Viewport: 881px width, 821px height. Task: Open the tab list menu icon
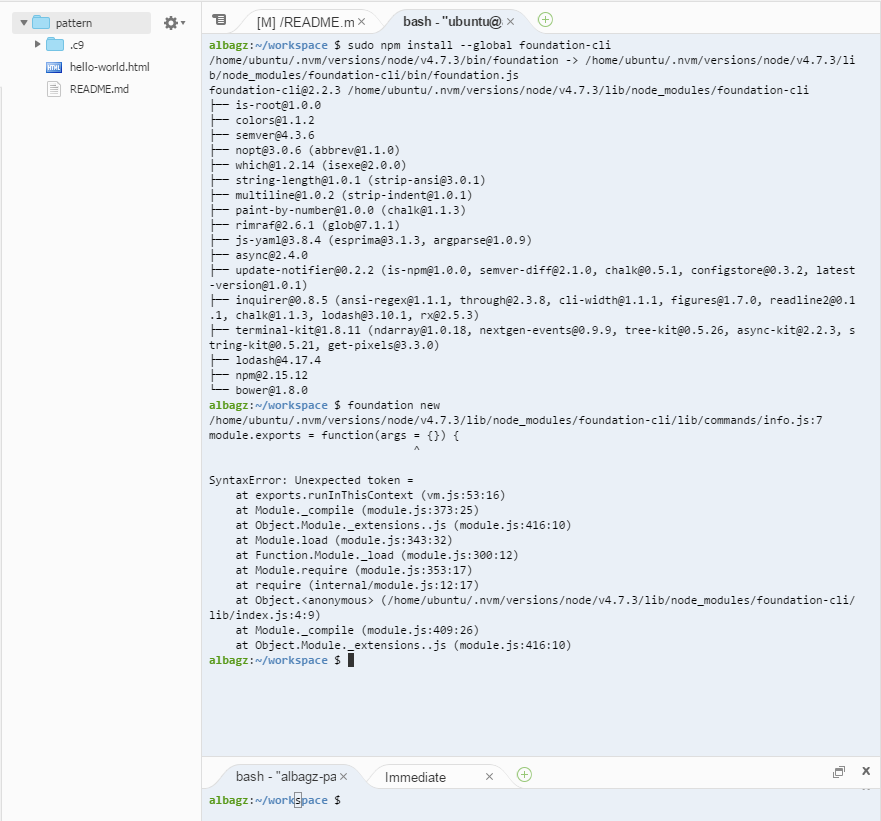(x=220, y=20)
